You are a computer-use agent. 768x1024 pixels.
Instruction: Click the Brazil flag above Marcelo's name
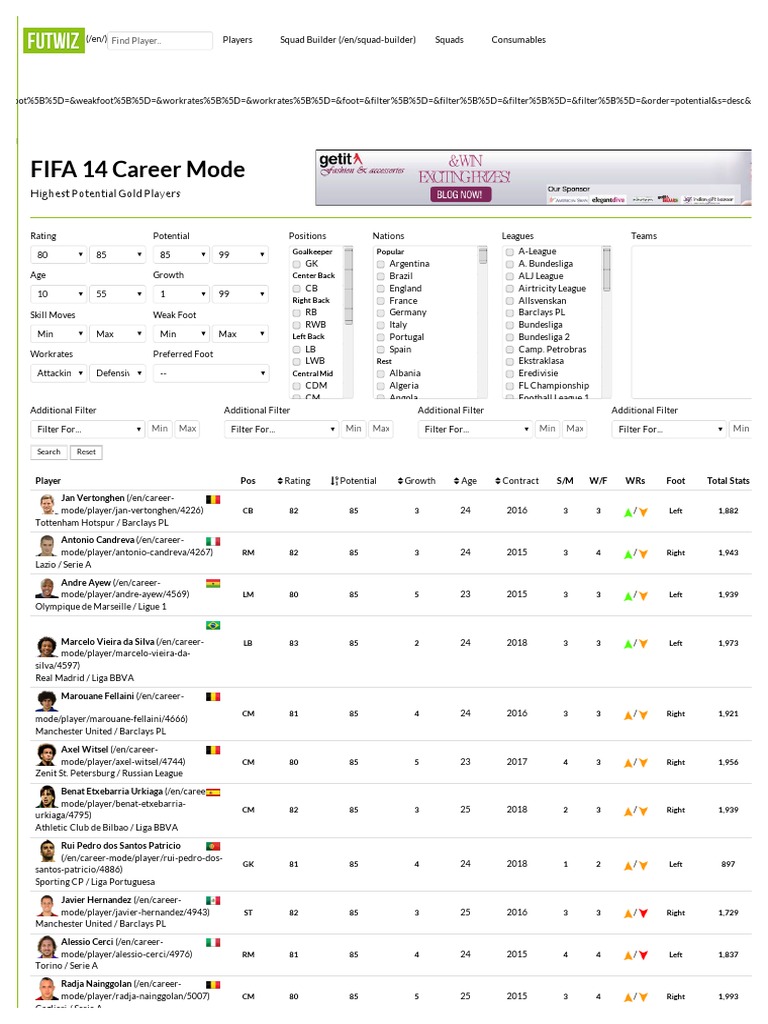[x=213, y=625]
